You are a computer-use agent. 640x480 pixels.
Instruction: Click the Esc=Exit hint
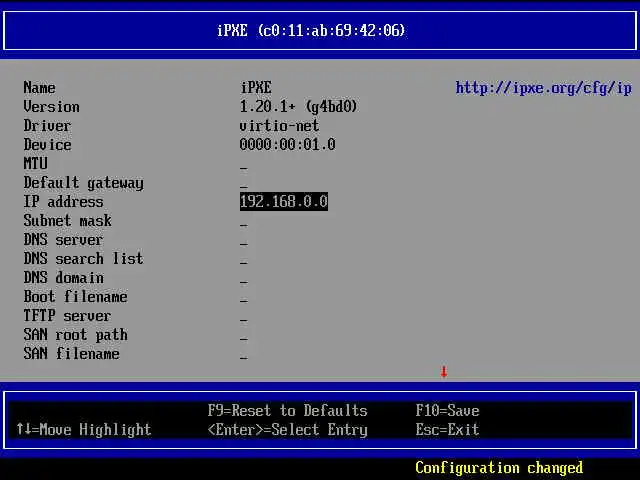click(x=448, y=430)
